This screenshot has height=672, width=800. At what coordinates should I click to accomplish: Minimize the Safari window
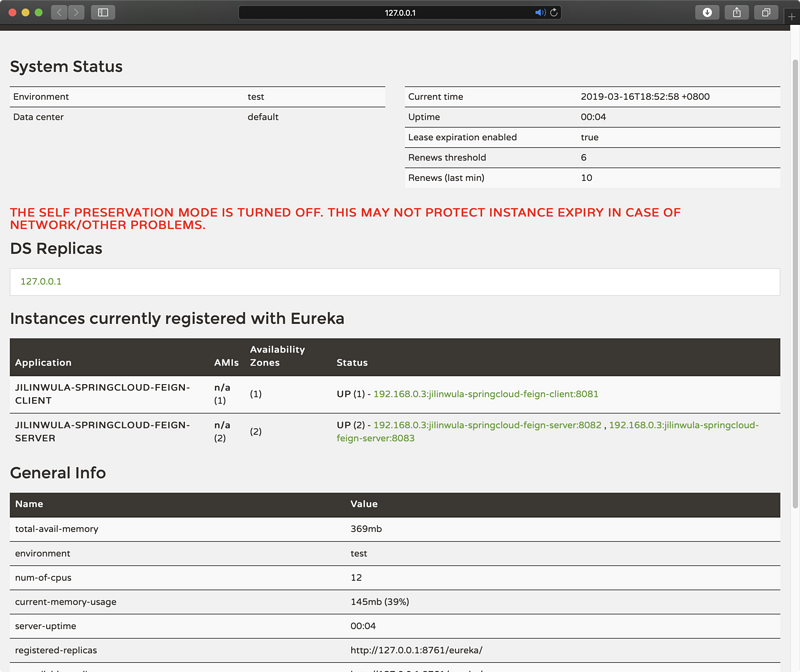(x=26, y=12)
